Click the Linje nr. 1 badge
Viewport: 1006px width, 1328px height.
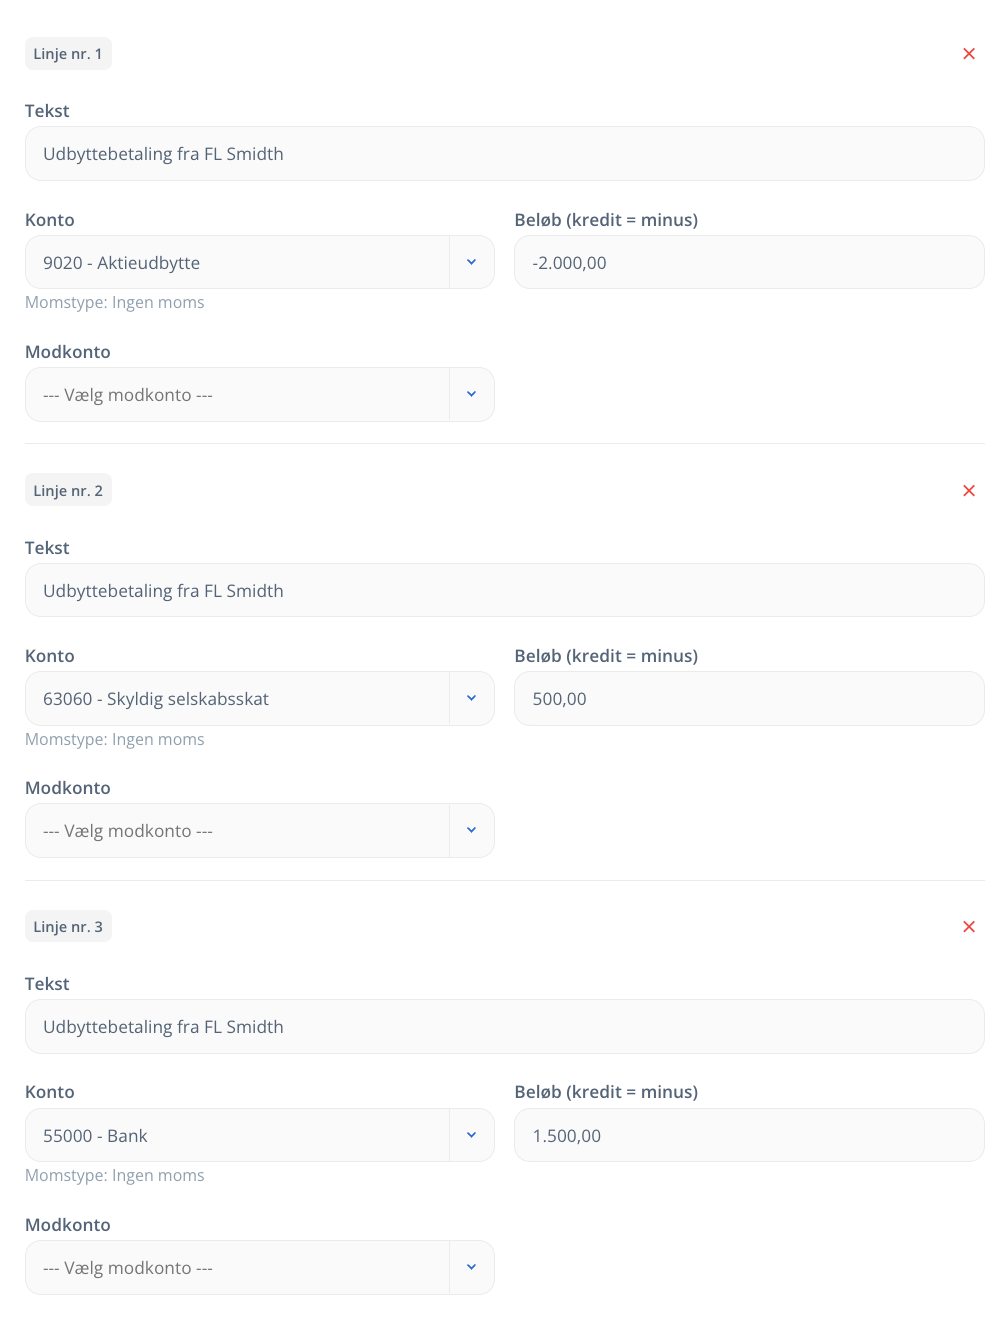(x=68, y=54)
